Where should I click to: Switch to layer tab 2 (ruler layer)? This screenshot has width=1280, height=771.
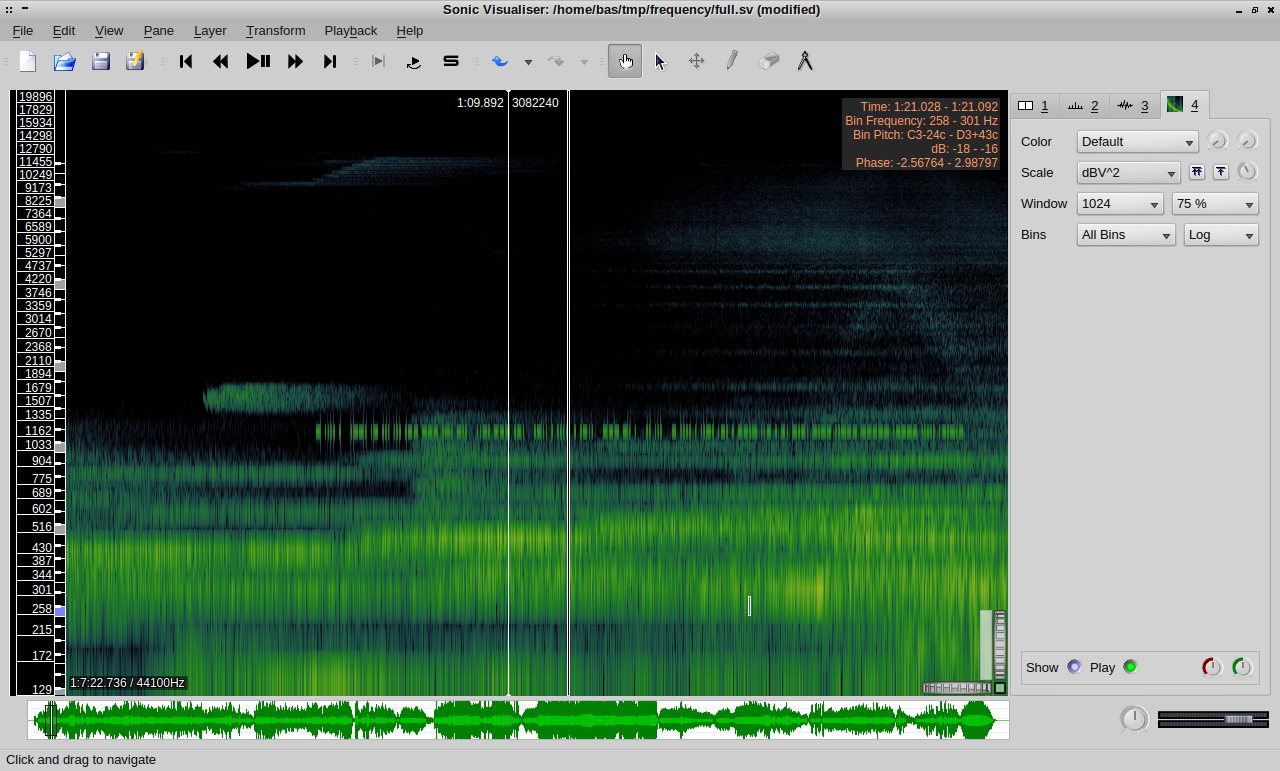pos(1084,105)
